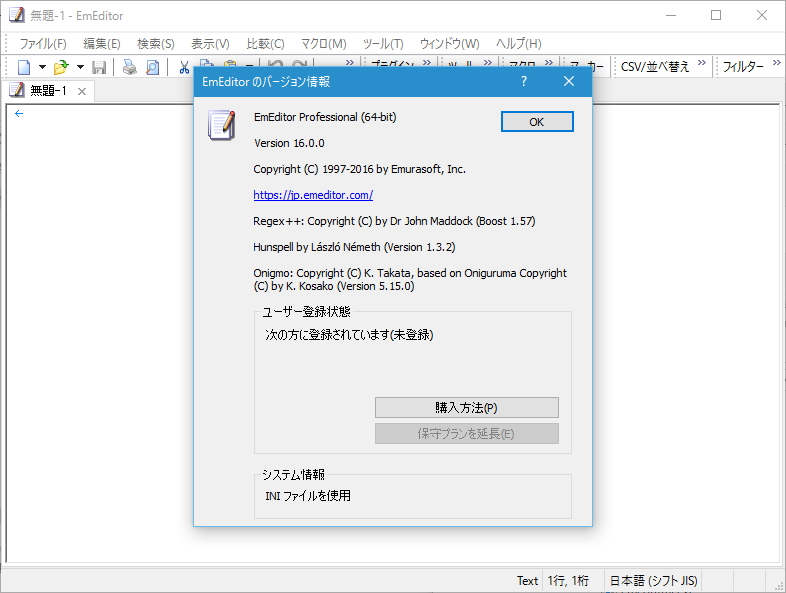Expand the CSV/並べ替え toolbar overflow chevron

click(x=702, y=63)
